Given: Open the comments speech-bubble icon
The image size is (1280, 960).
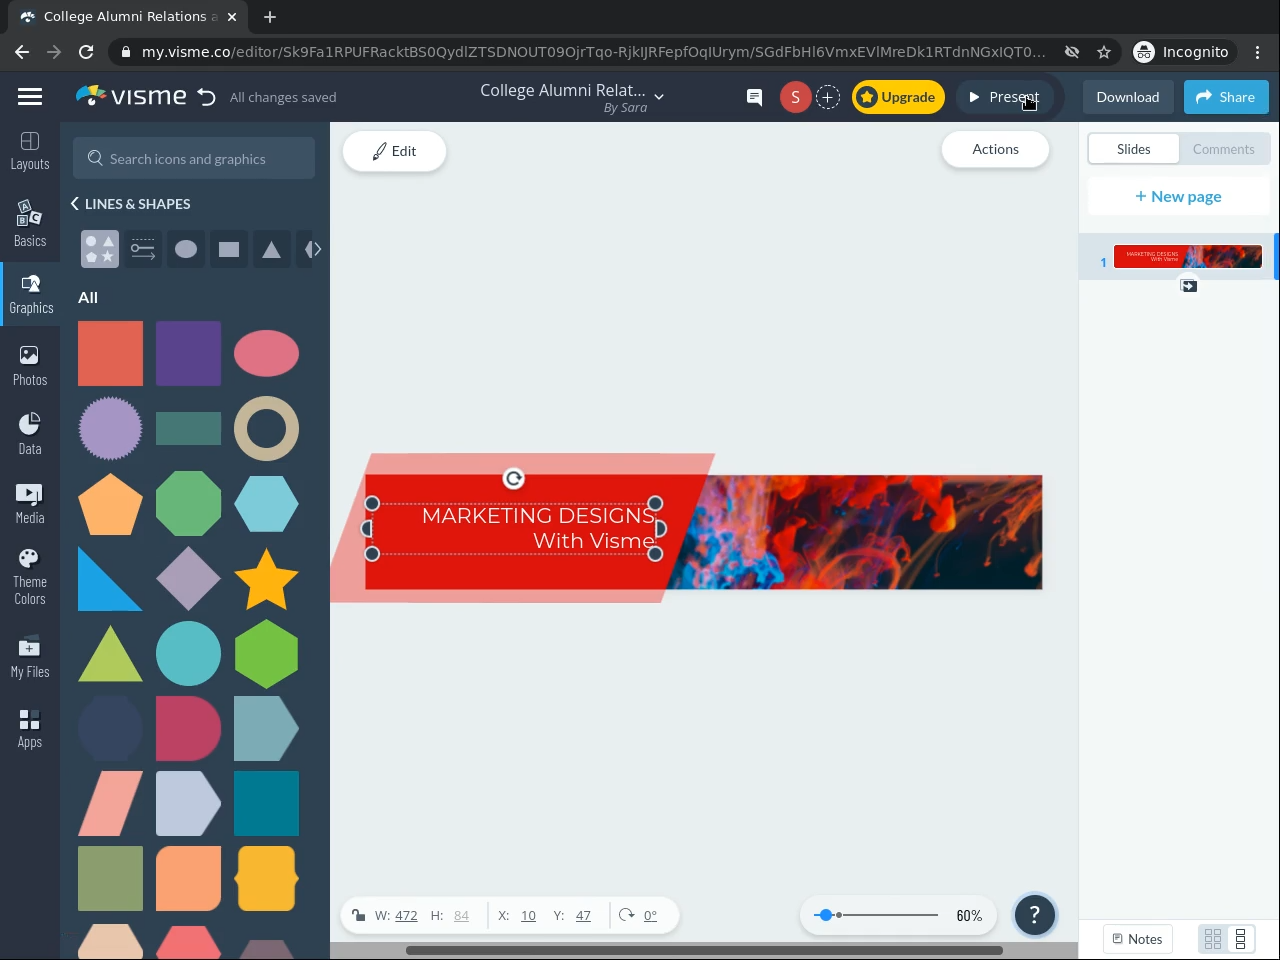Looking at the screenshot, I should coord(754,97).
